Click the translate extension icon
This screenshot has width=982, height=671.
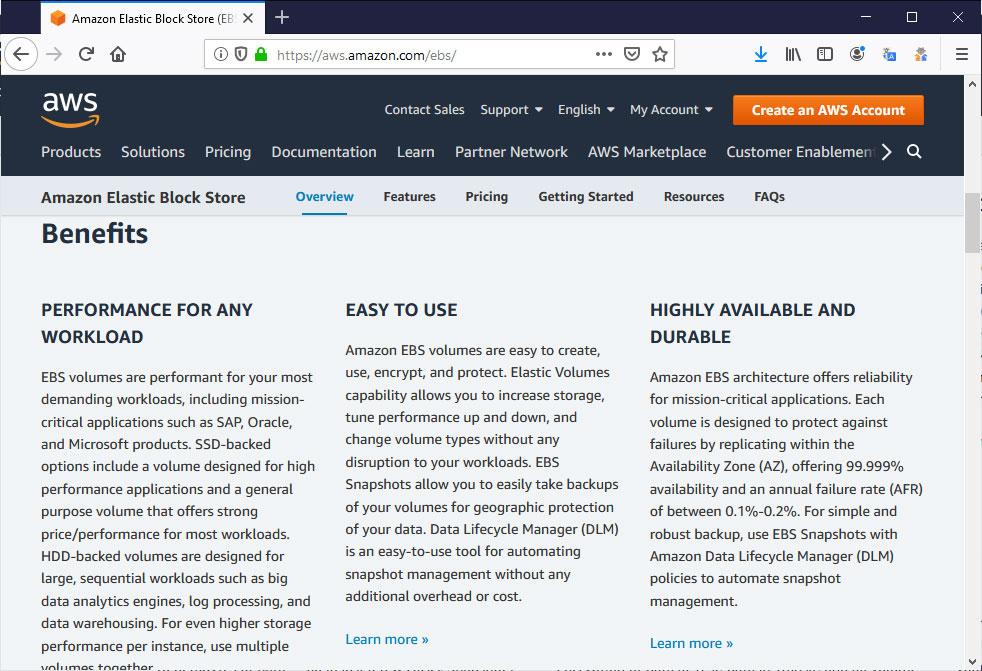pyautogui.click(x=889, y=55)
